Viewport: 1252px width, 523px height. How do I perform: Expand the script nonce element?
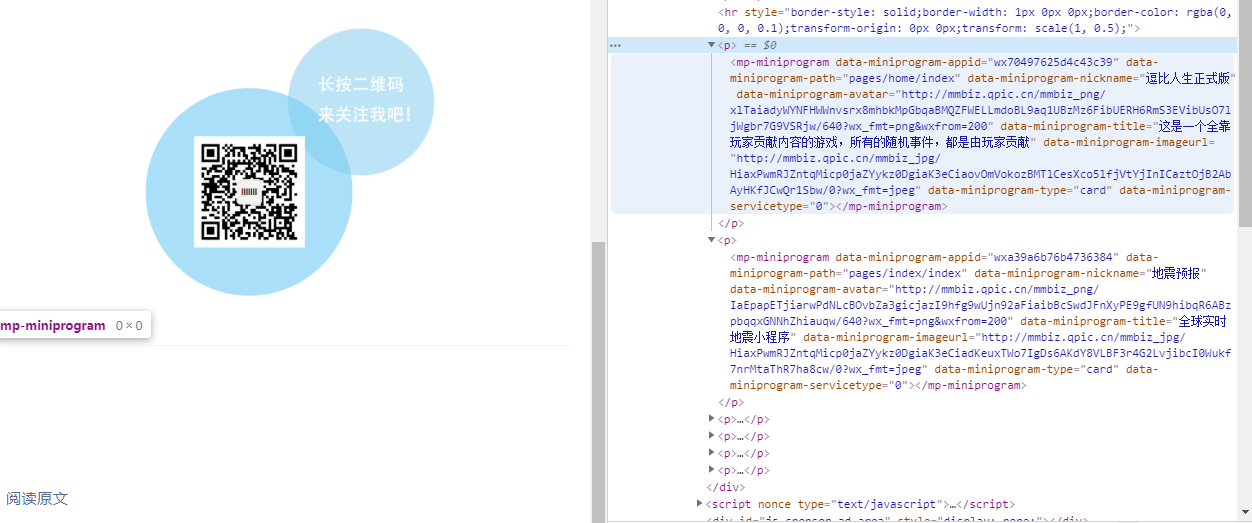[x=700, y=504]
